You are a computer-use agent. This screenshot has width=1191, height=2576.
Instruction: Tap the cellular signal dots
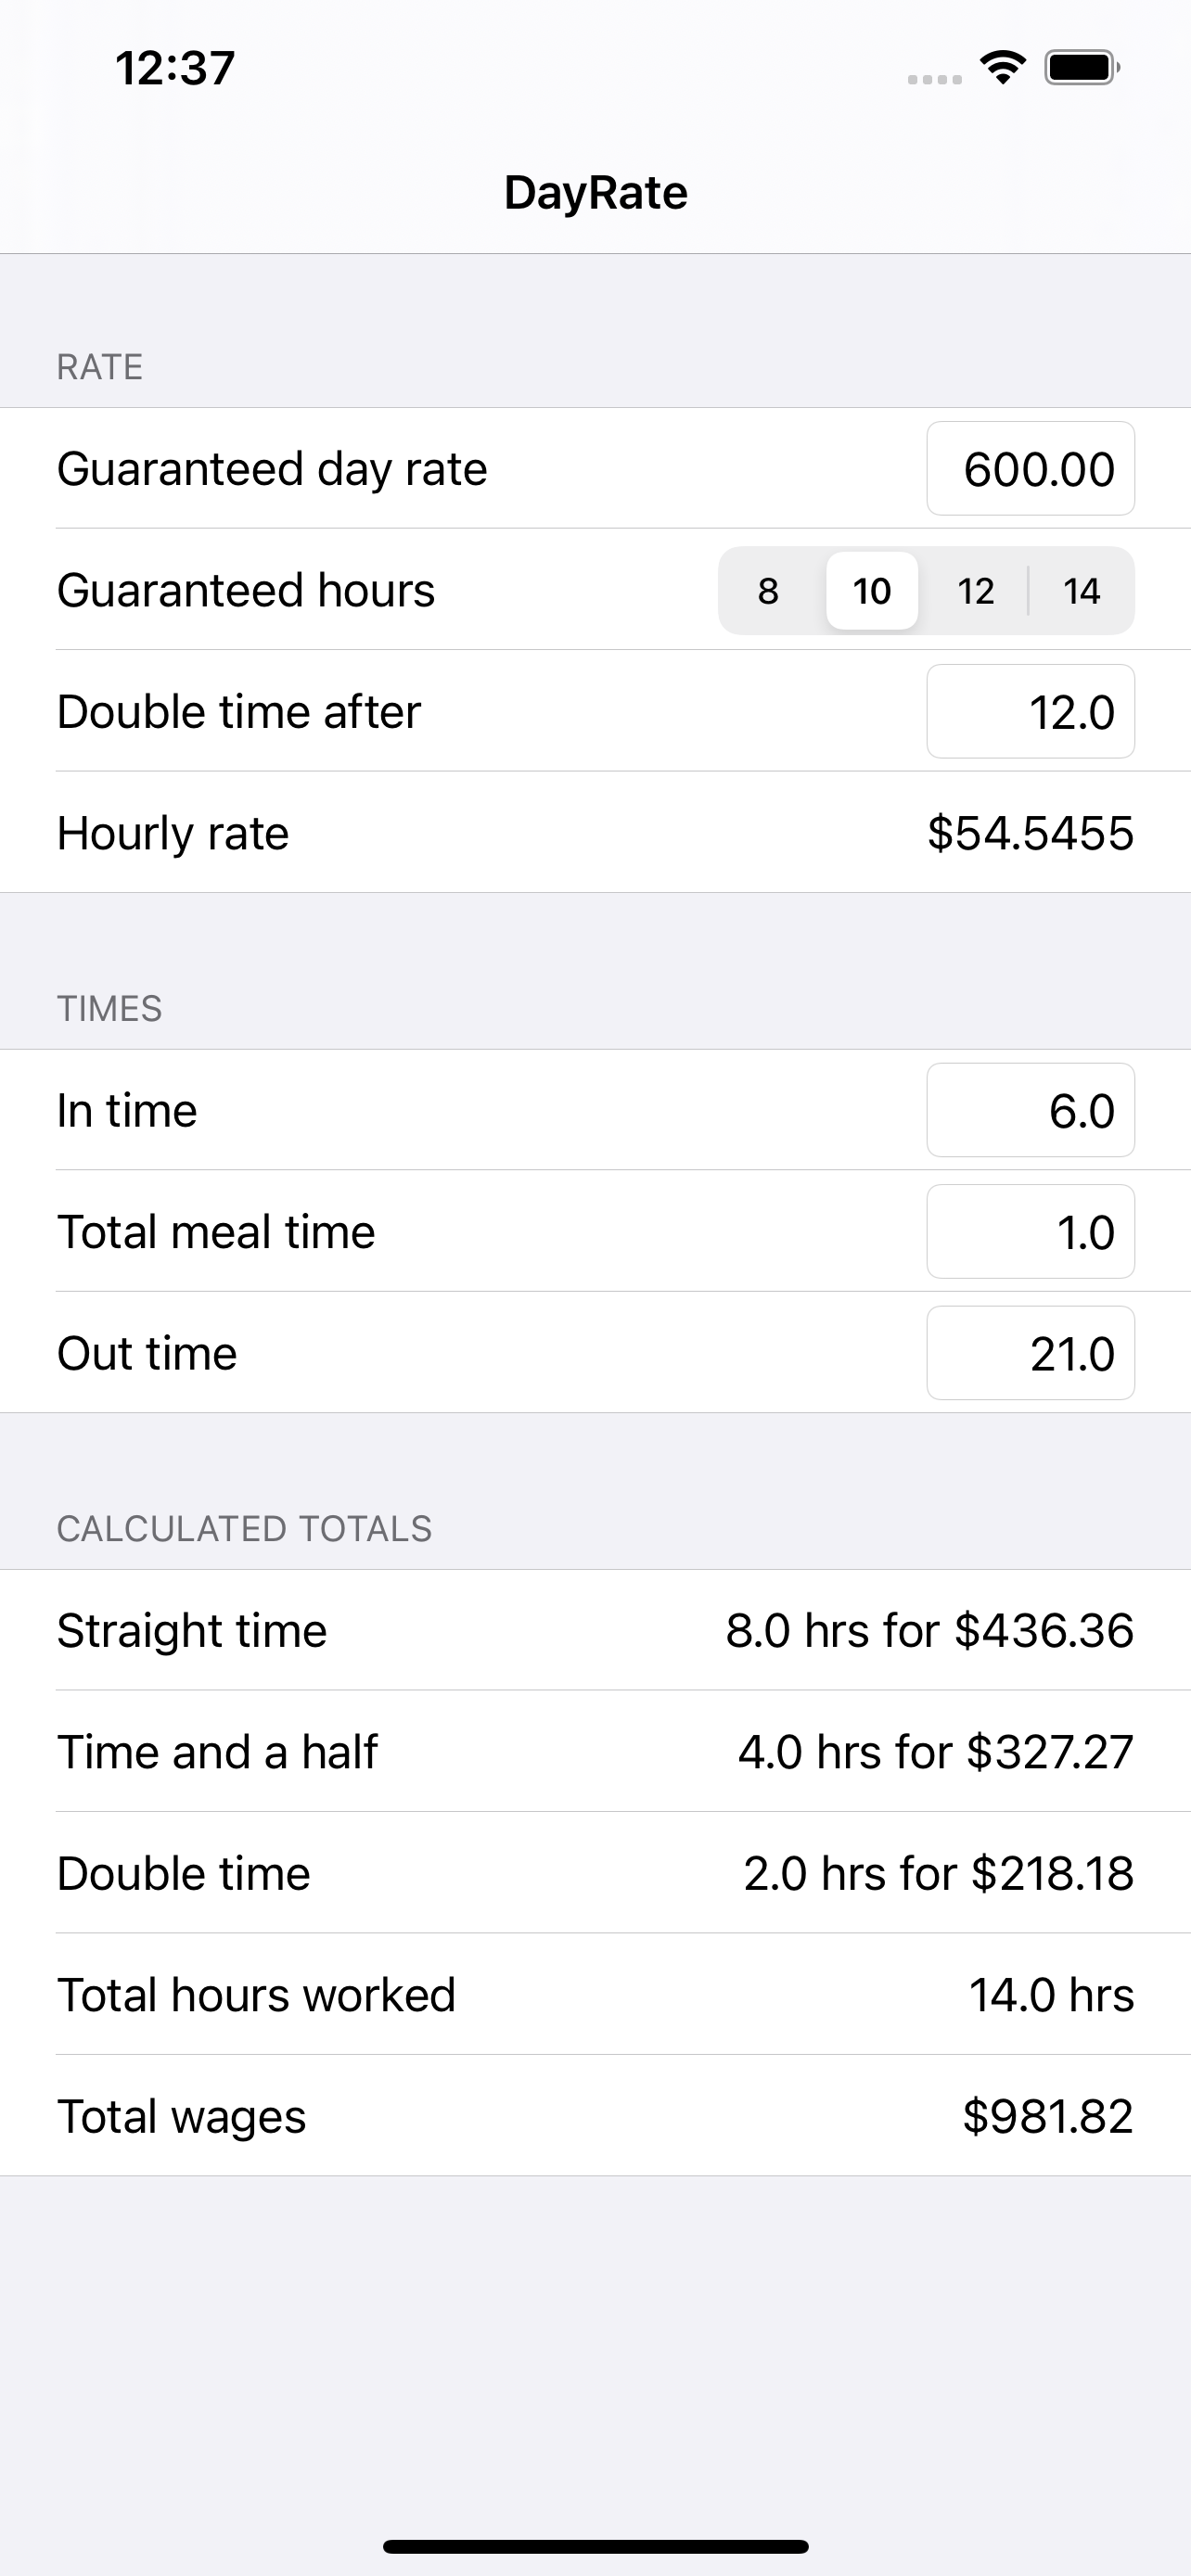(x=934, y=79)
